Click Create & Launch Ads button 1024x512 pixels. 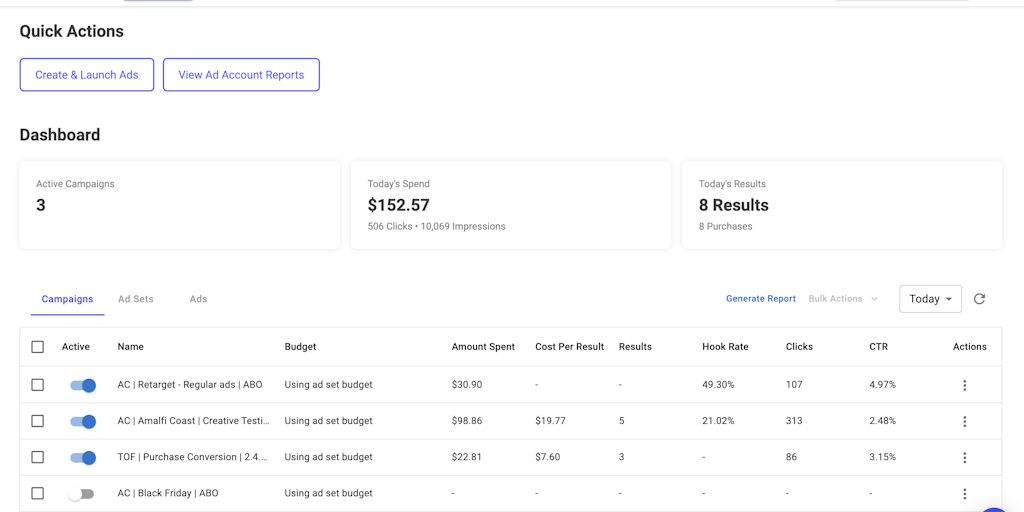87,75
